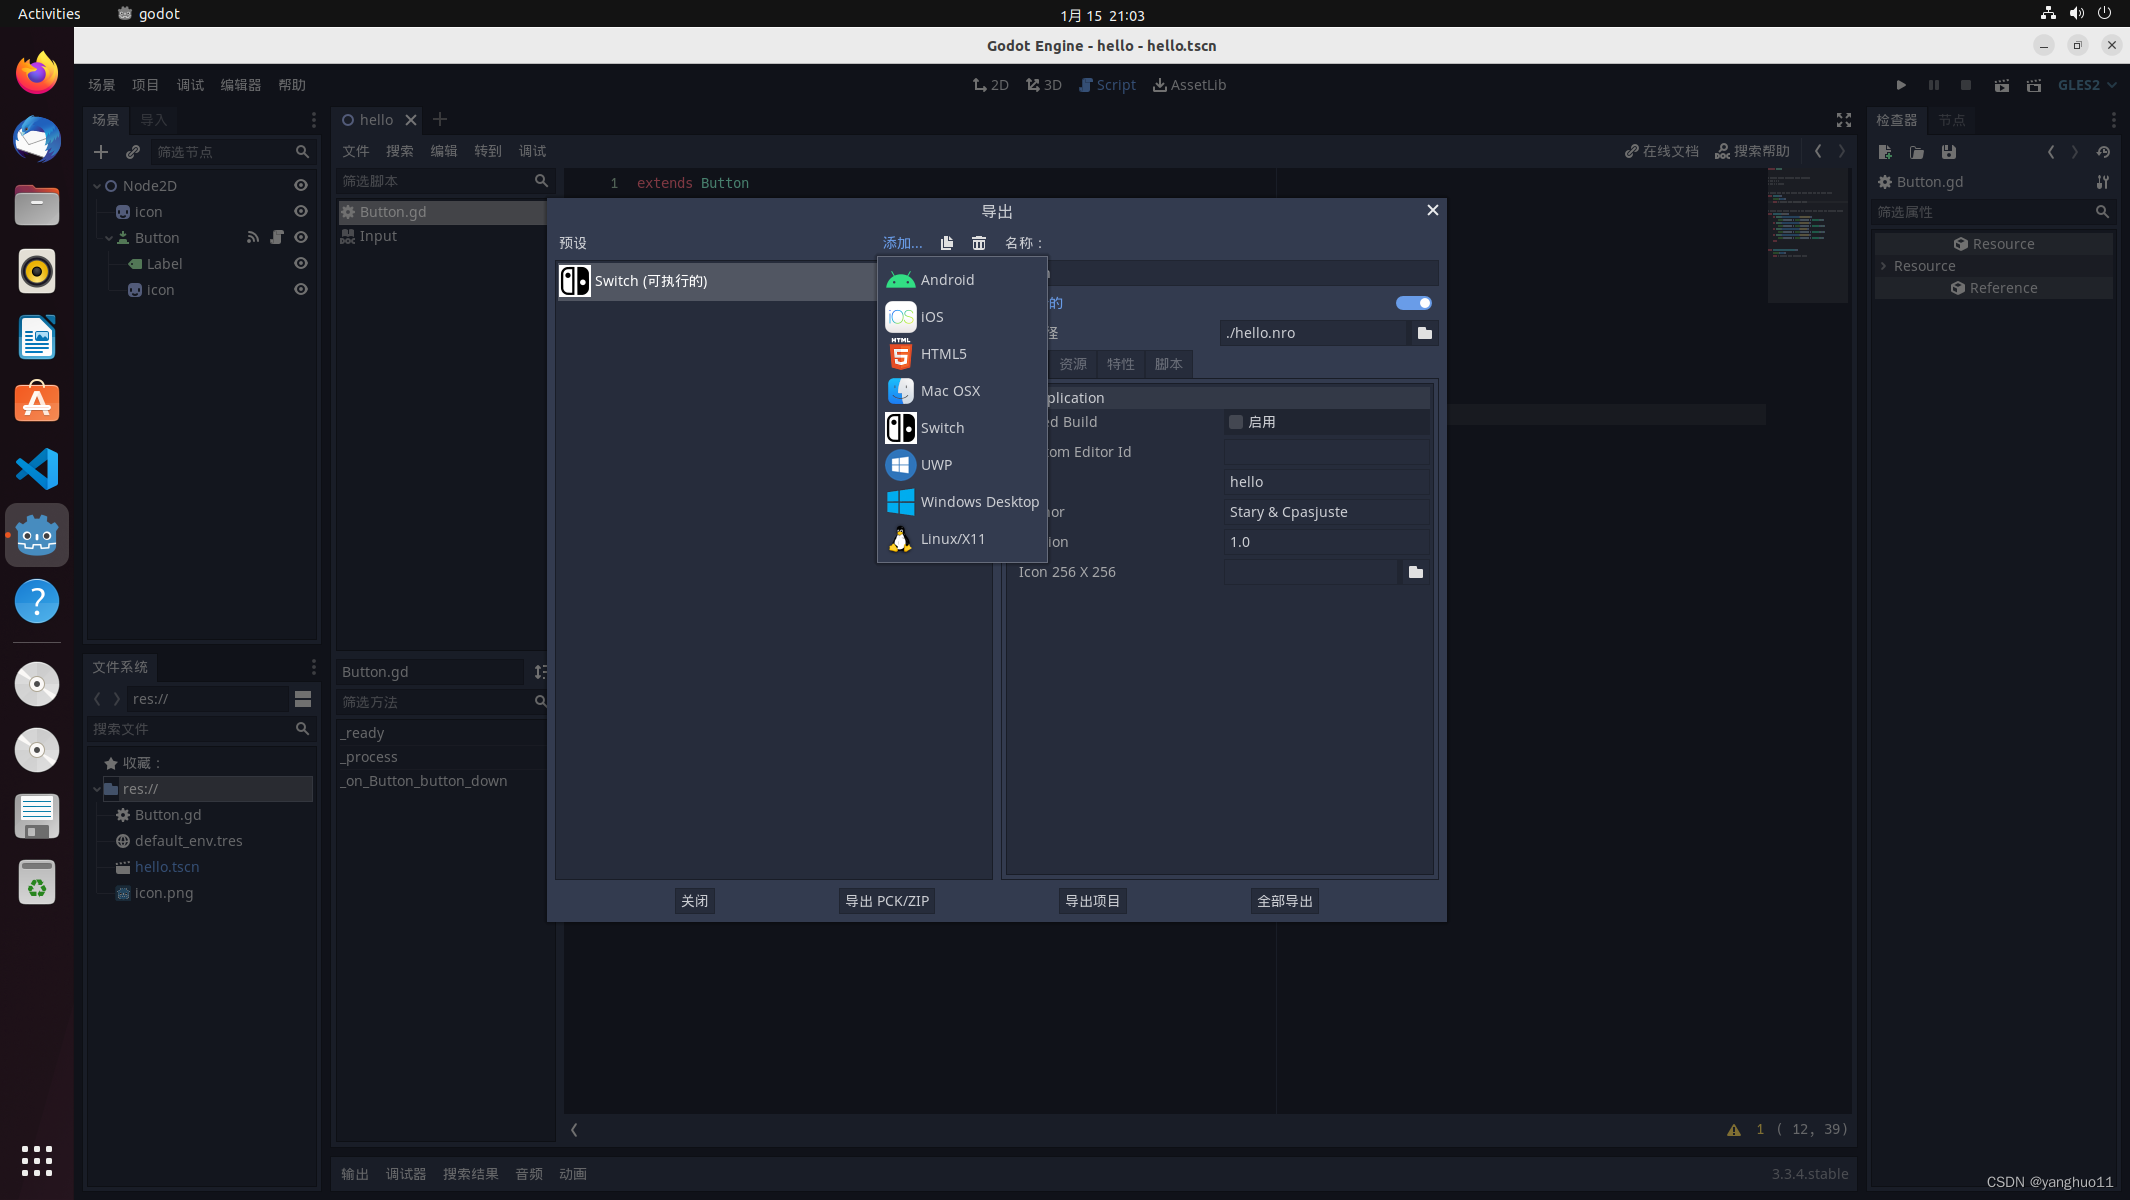Toggle visibility of first icon node
The width and height of the screenshot is (2130, 1200).
[x=301, y=211]
